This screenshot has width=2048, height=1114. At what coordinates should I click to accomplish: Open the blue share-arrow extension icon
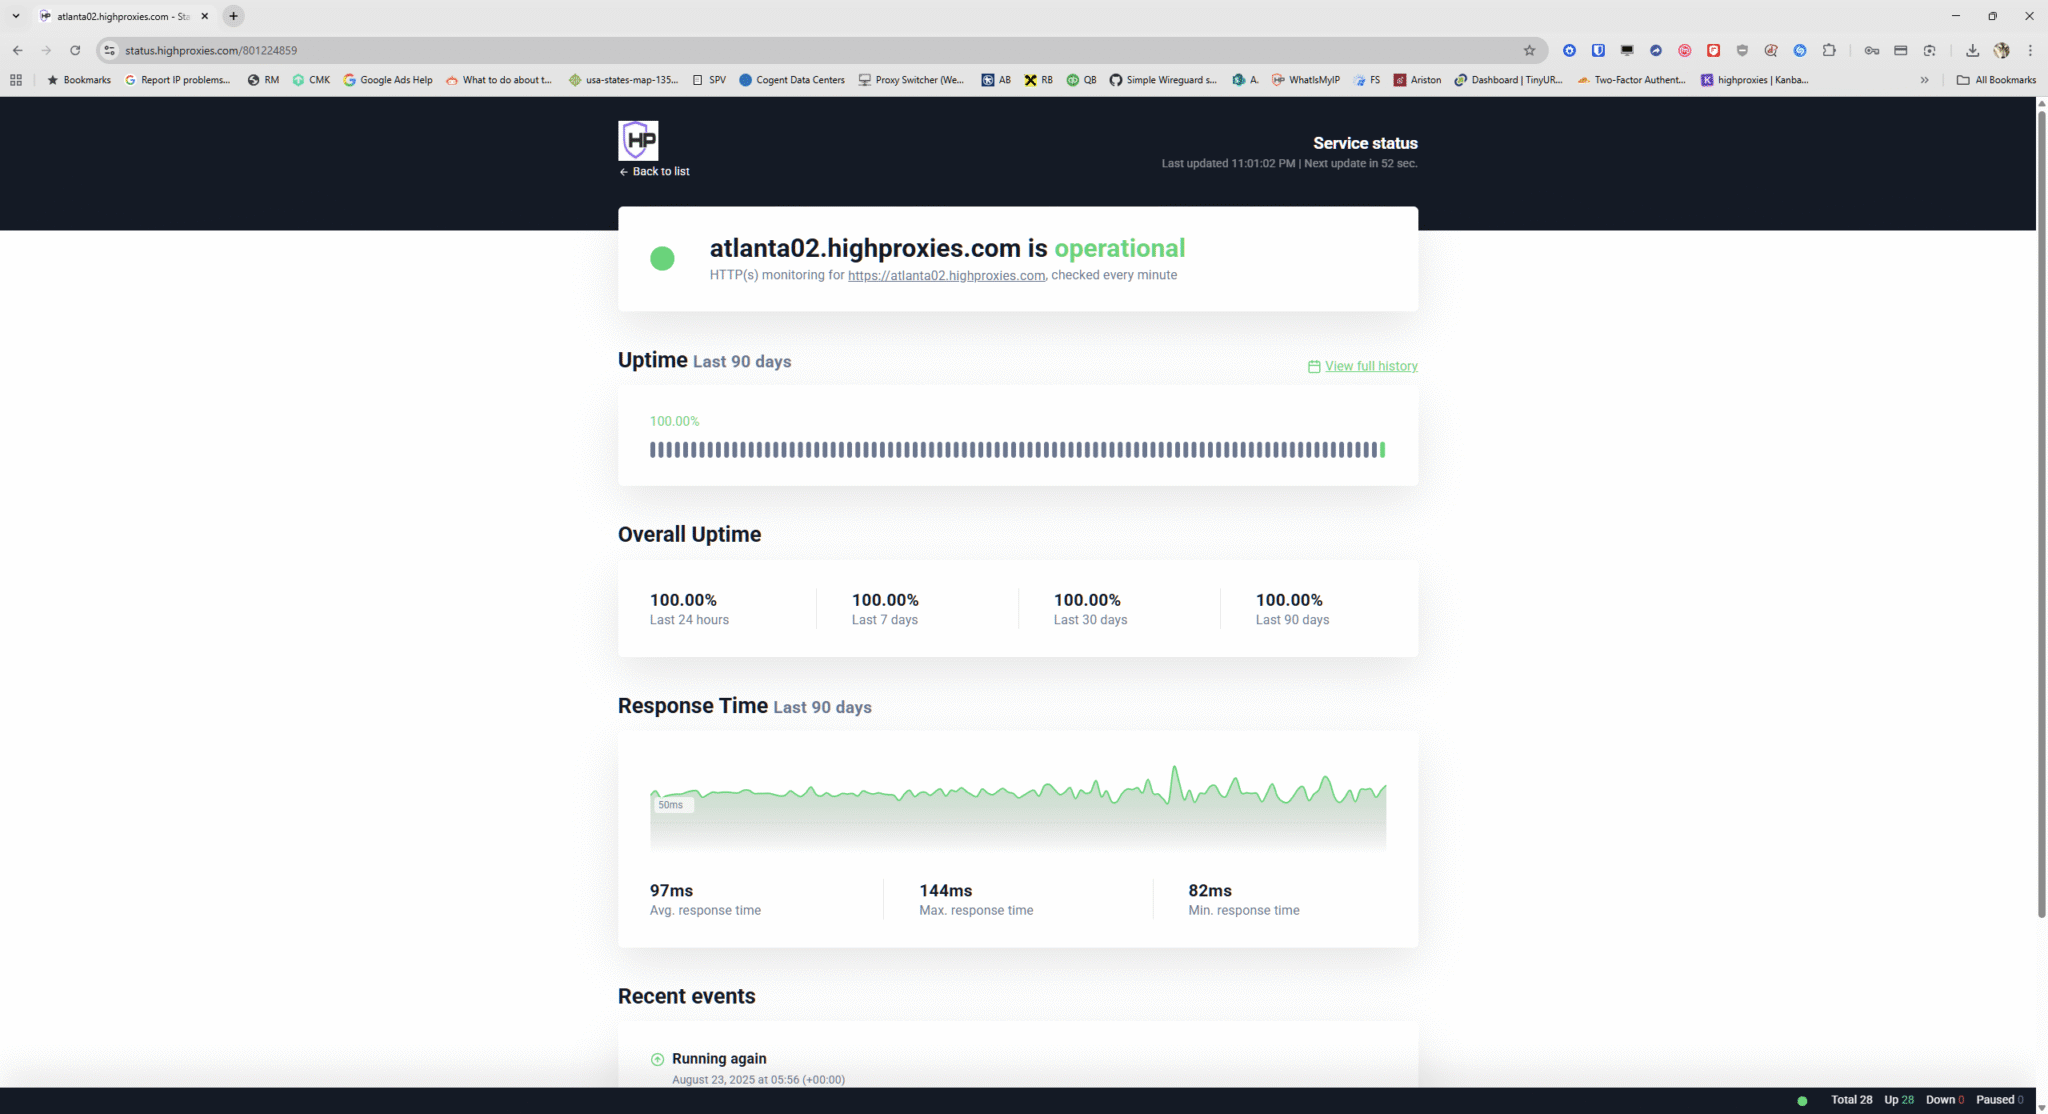tap(1656, 50)
